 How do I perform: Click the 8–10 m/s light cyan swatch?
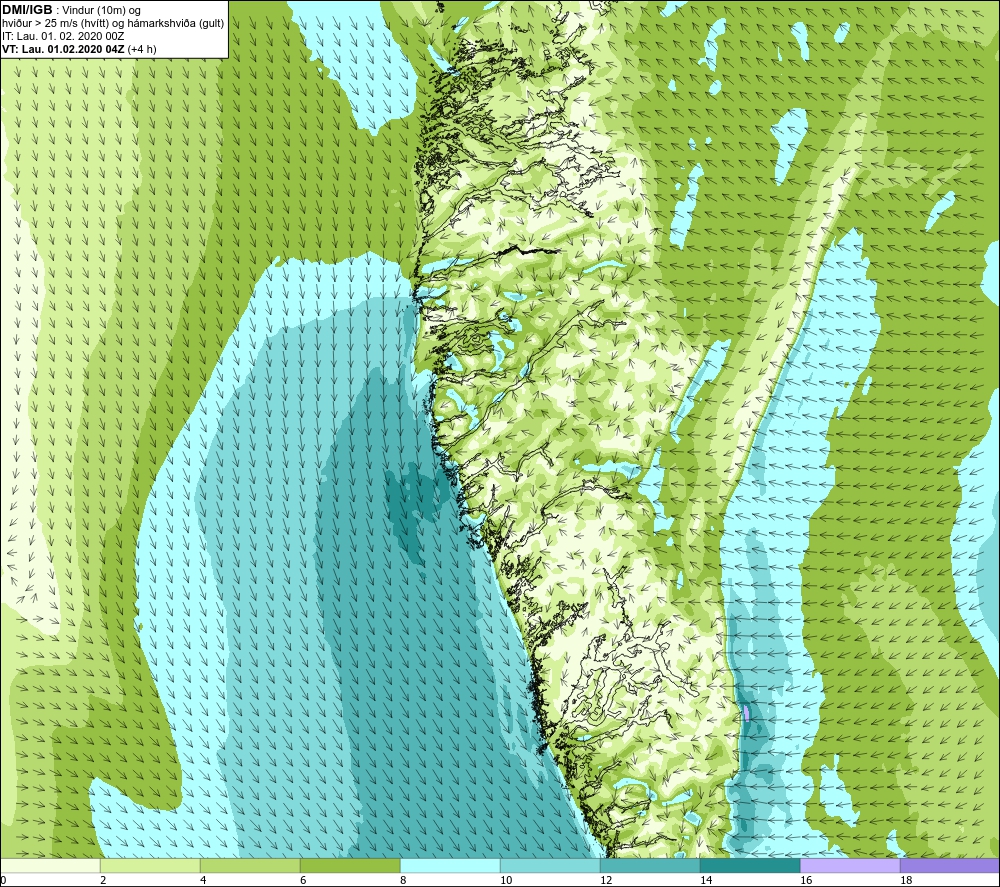pyautogui.click(x=450, y=865)
